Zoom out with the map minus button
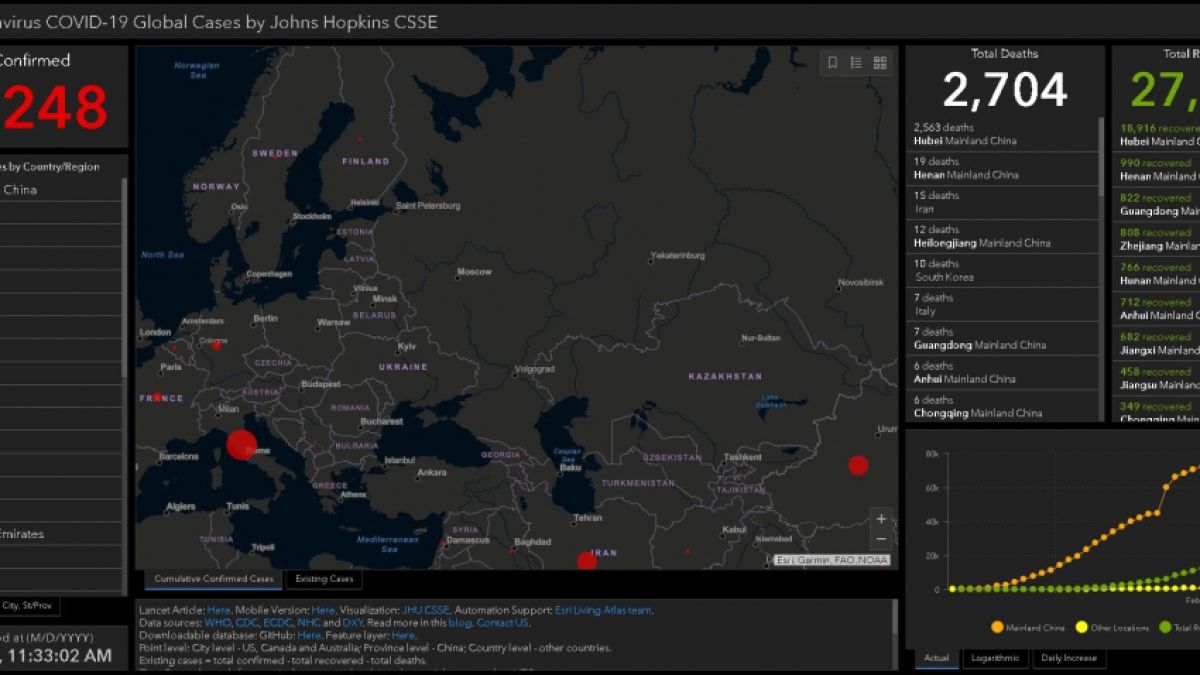Screen dimensions: 1200x675 click(880, 540)
